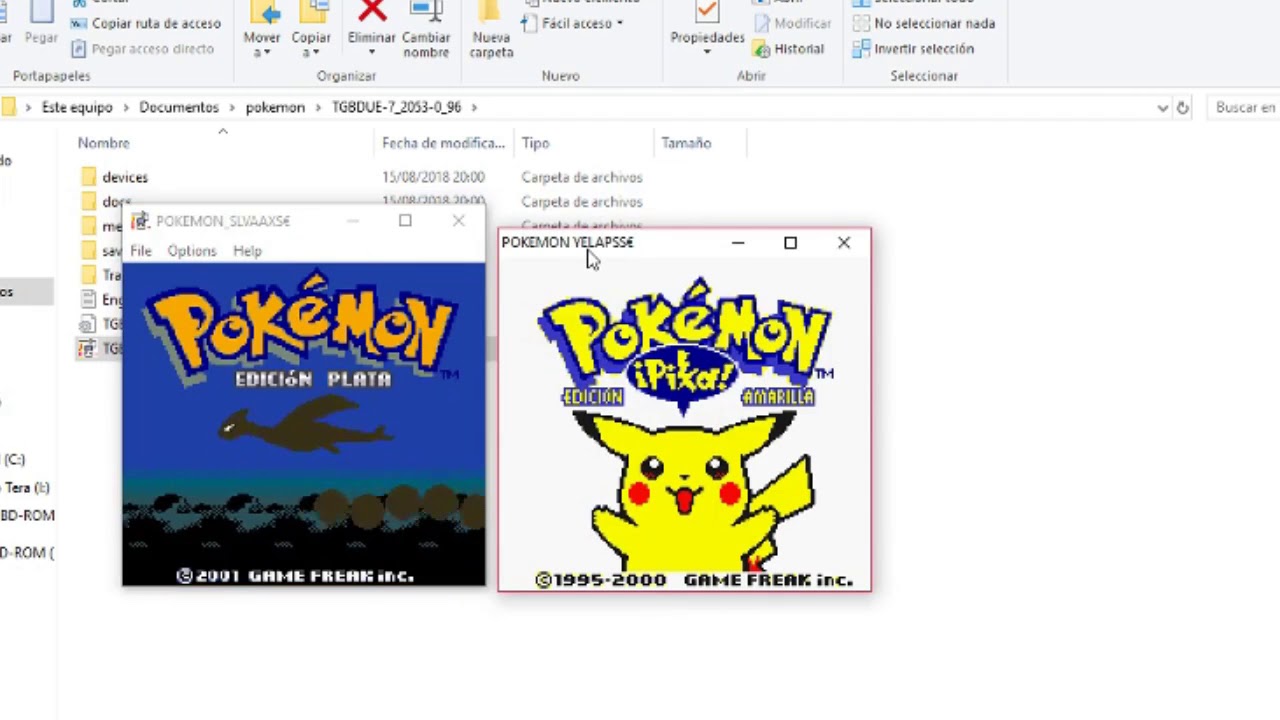Image resolution: width=1280 pixels, height=720 pixels.
Task: Click Cambiar nombre in the ribbon
Action: click(426, 30)
